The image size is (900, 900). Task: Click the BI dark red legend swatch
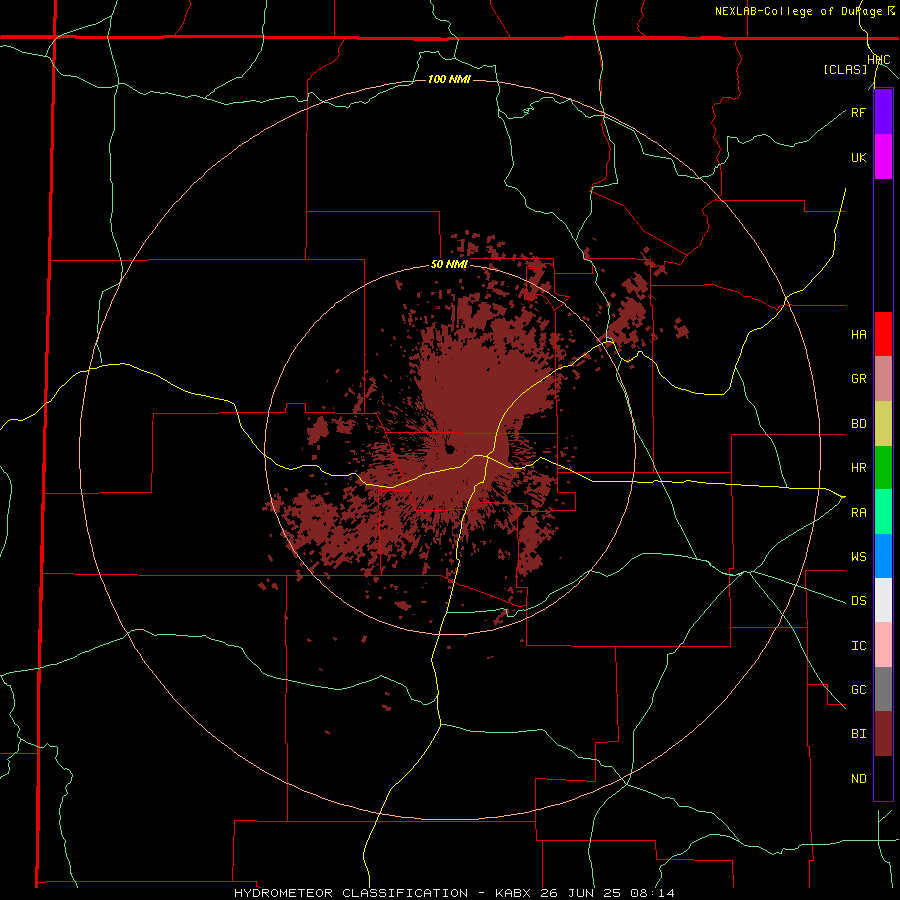(883, 734)
